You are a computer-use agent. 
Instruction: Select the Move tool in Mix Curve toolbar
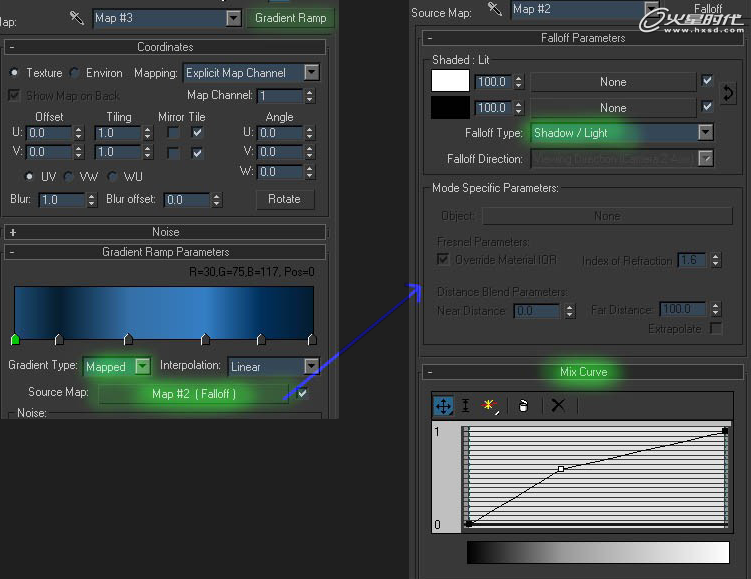pyautogui.click(x=443, y=405)
